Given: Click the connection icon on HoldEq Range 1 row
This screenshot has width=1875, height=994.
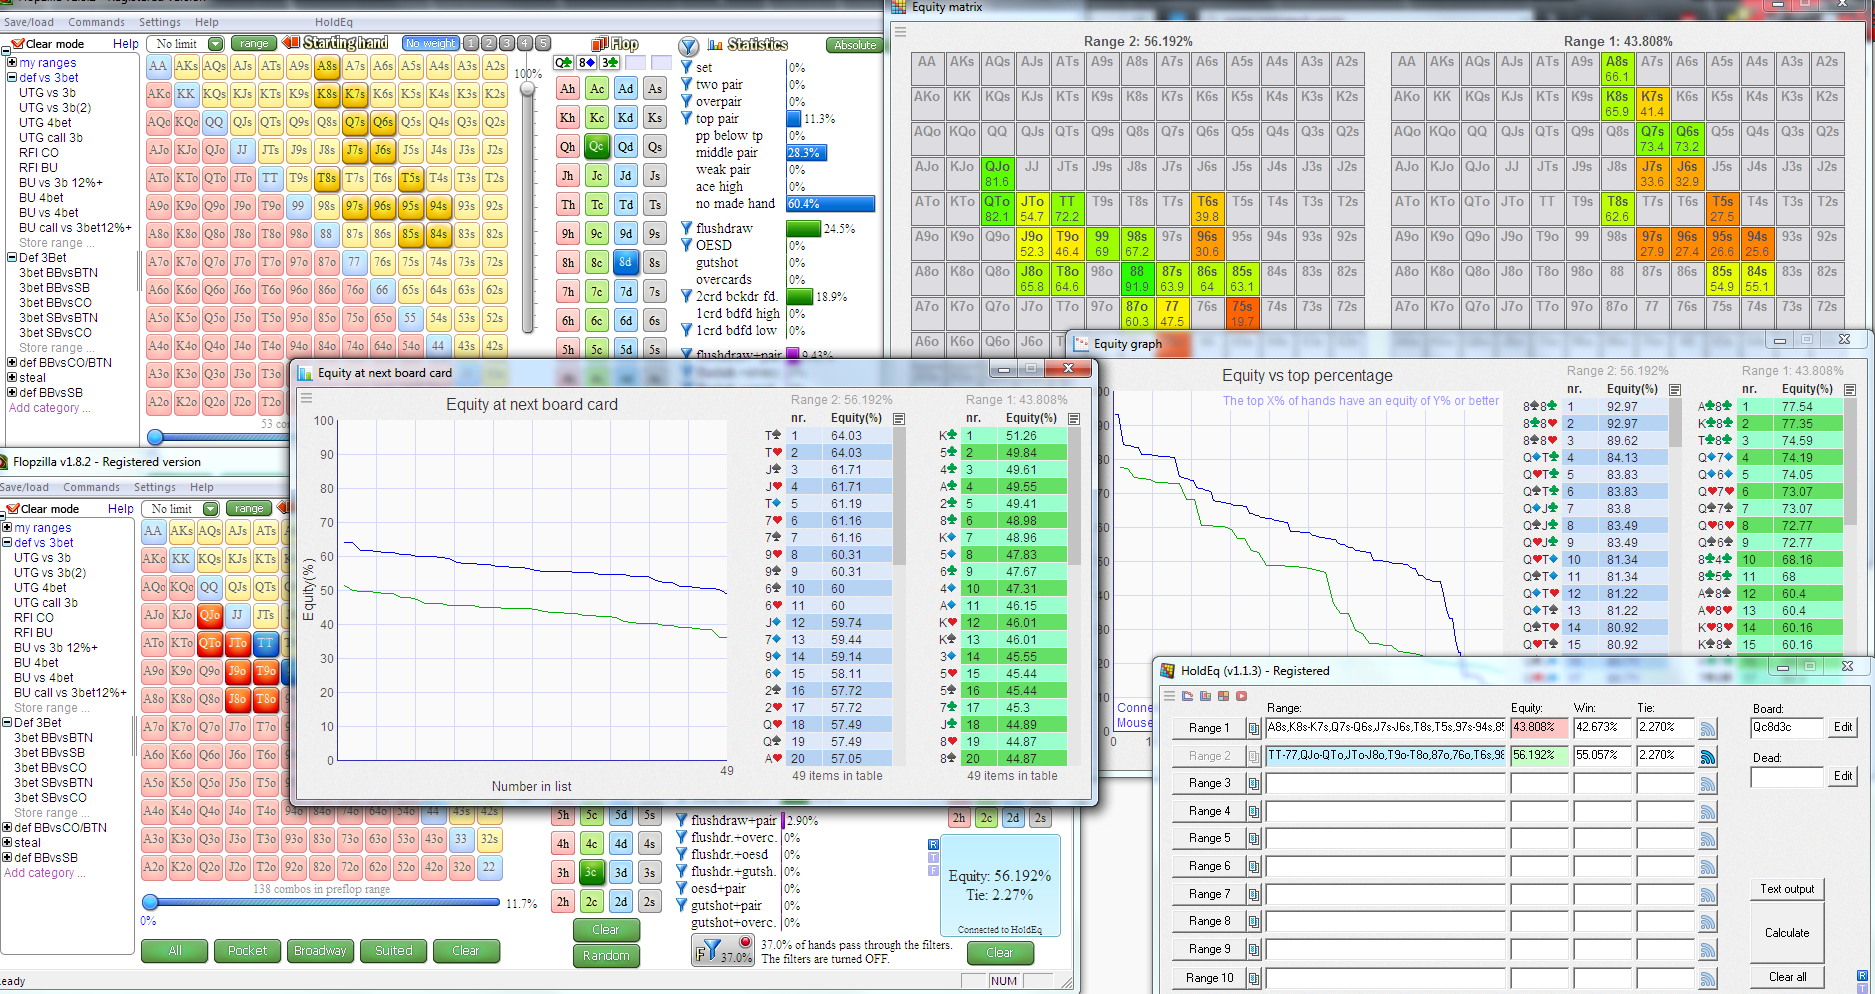Looking at the screenshot, I should coord(1708,728).
